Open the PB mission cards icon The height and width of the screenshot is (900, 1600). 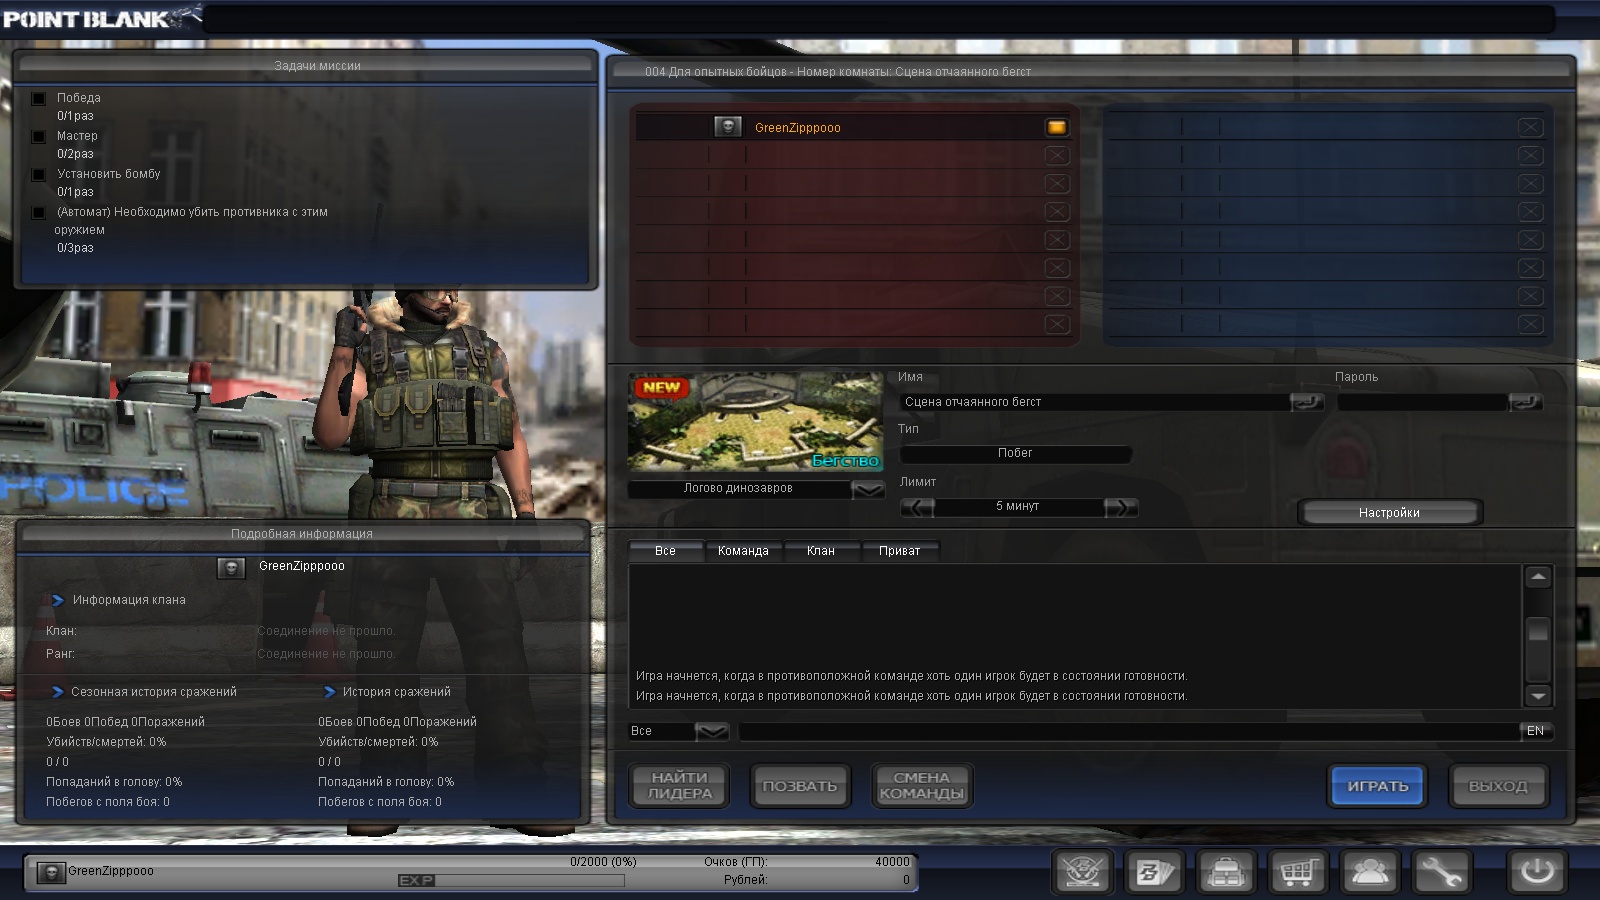coord(1155,872)
